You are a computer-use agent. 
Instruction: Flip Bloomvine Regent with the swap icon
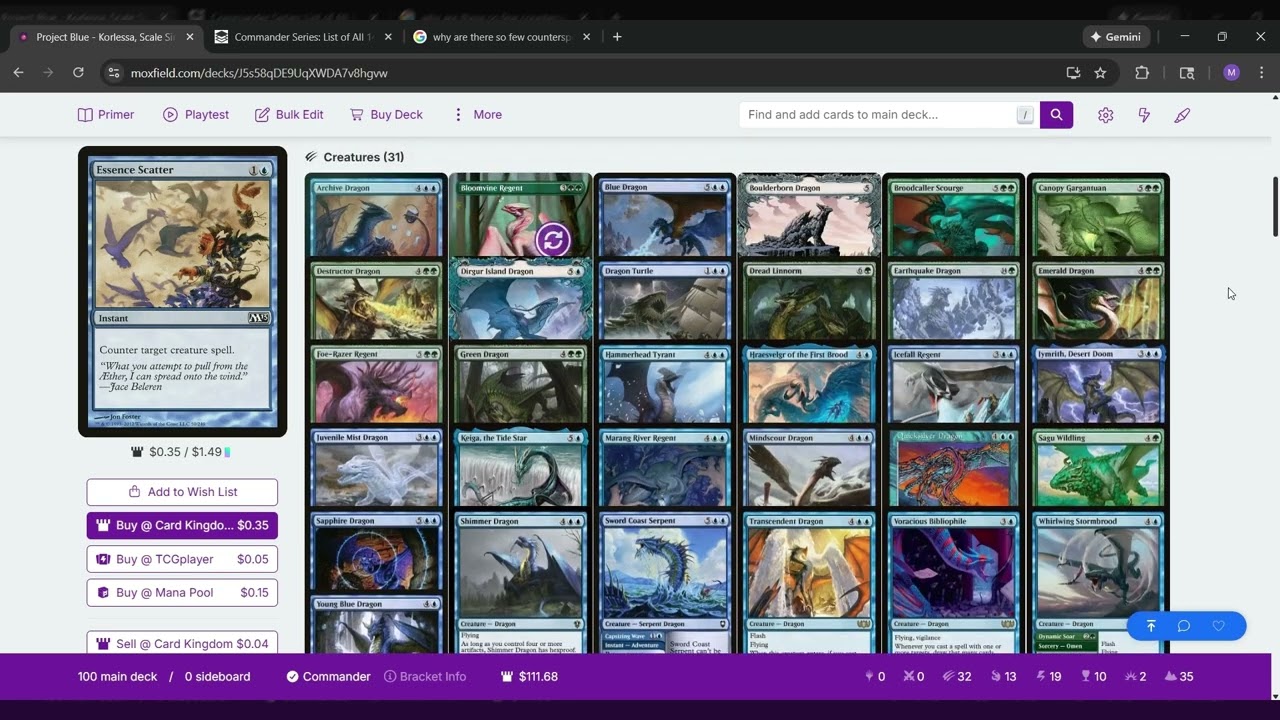pos(553,239)
